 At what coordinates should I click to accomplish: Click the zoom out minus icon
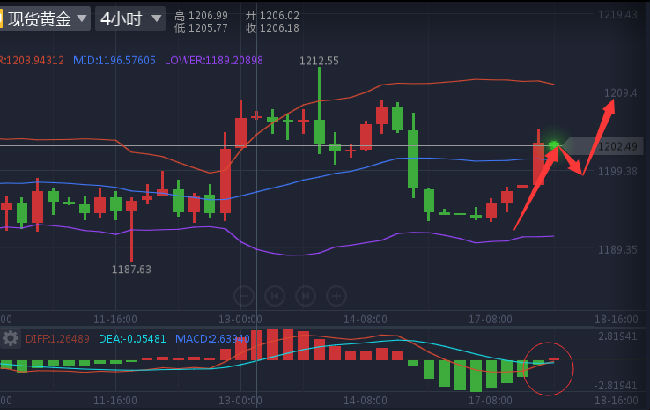coord(243,295)
